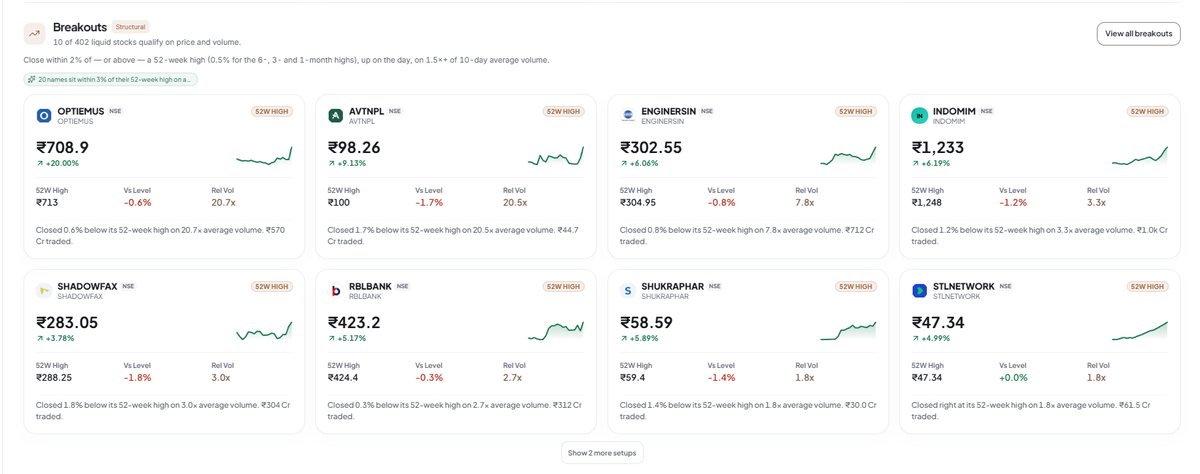Click the ENGINERSIN company logo

click(628, 116)
